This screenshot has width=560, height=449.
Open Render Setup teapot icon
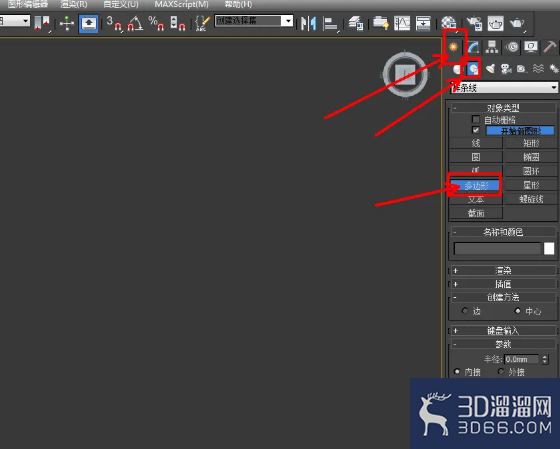click(474, 24)
